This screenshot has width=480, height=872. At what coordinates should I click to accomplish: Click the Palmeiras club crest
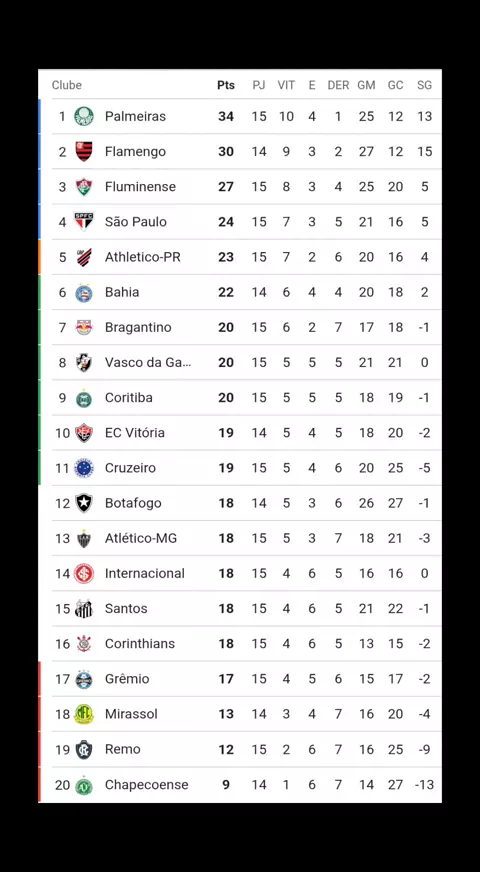(84, 116)
